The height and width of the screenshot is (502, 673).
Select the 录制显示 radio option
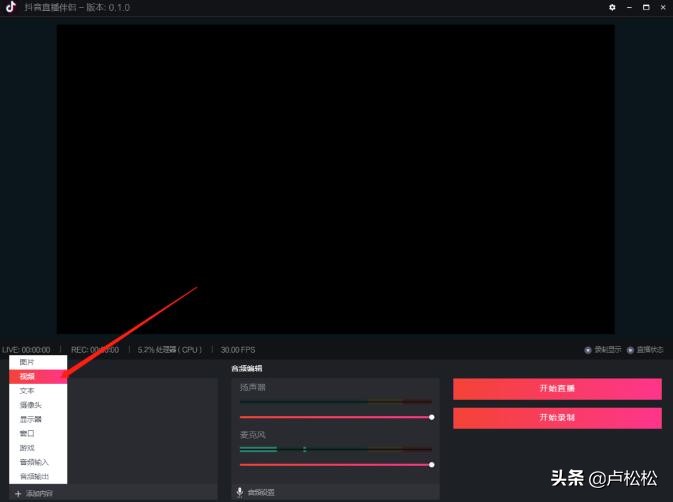pyautogui.click(x=588, y=350)
